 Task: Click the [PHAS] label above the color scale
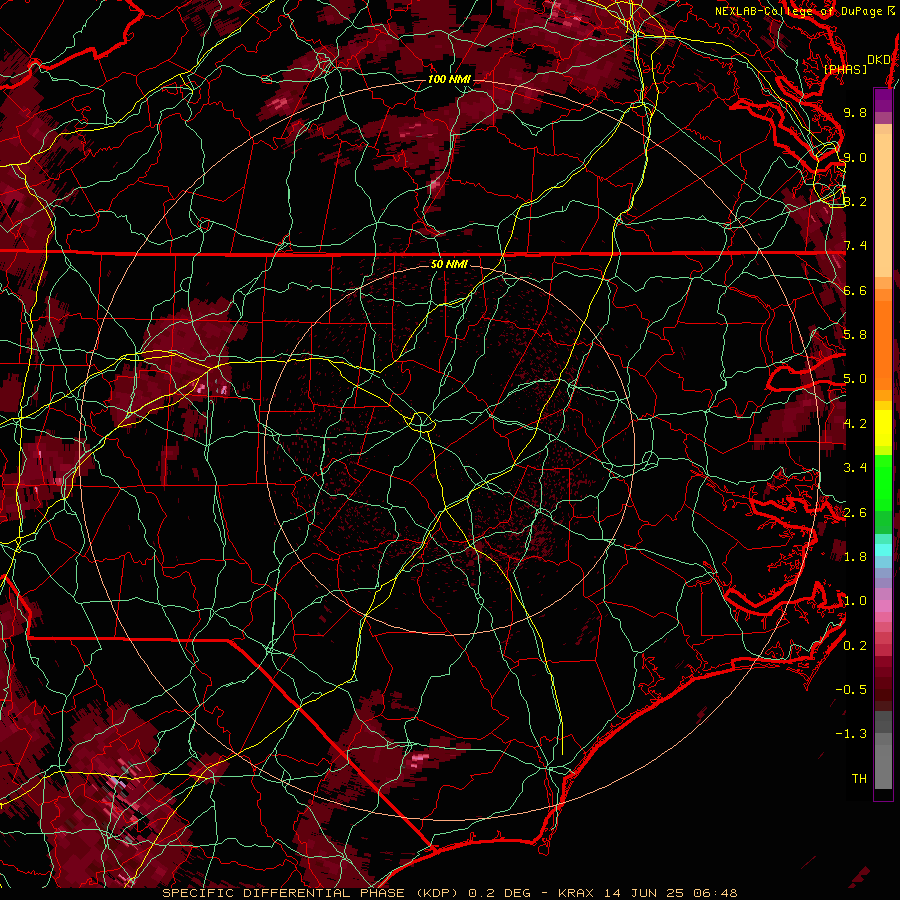(845, 69)
